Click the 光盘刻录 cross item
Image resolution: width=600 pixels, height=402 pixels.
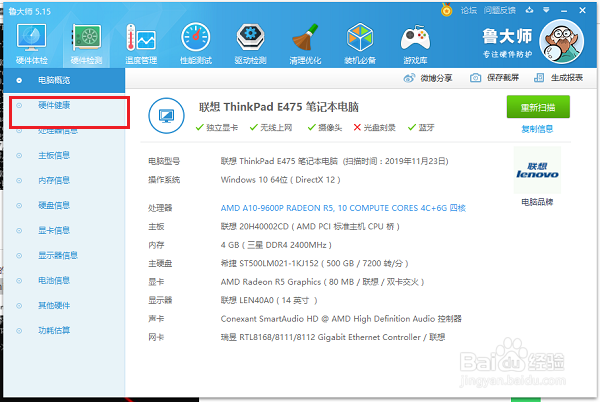[374, 128]
